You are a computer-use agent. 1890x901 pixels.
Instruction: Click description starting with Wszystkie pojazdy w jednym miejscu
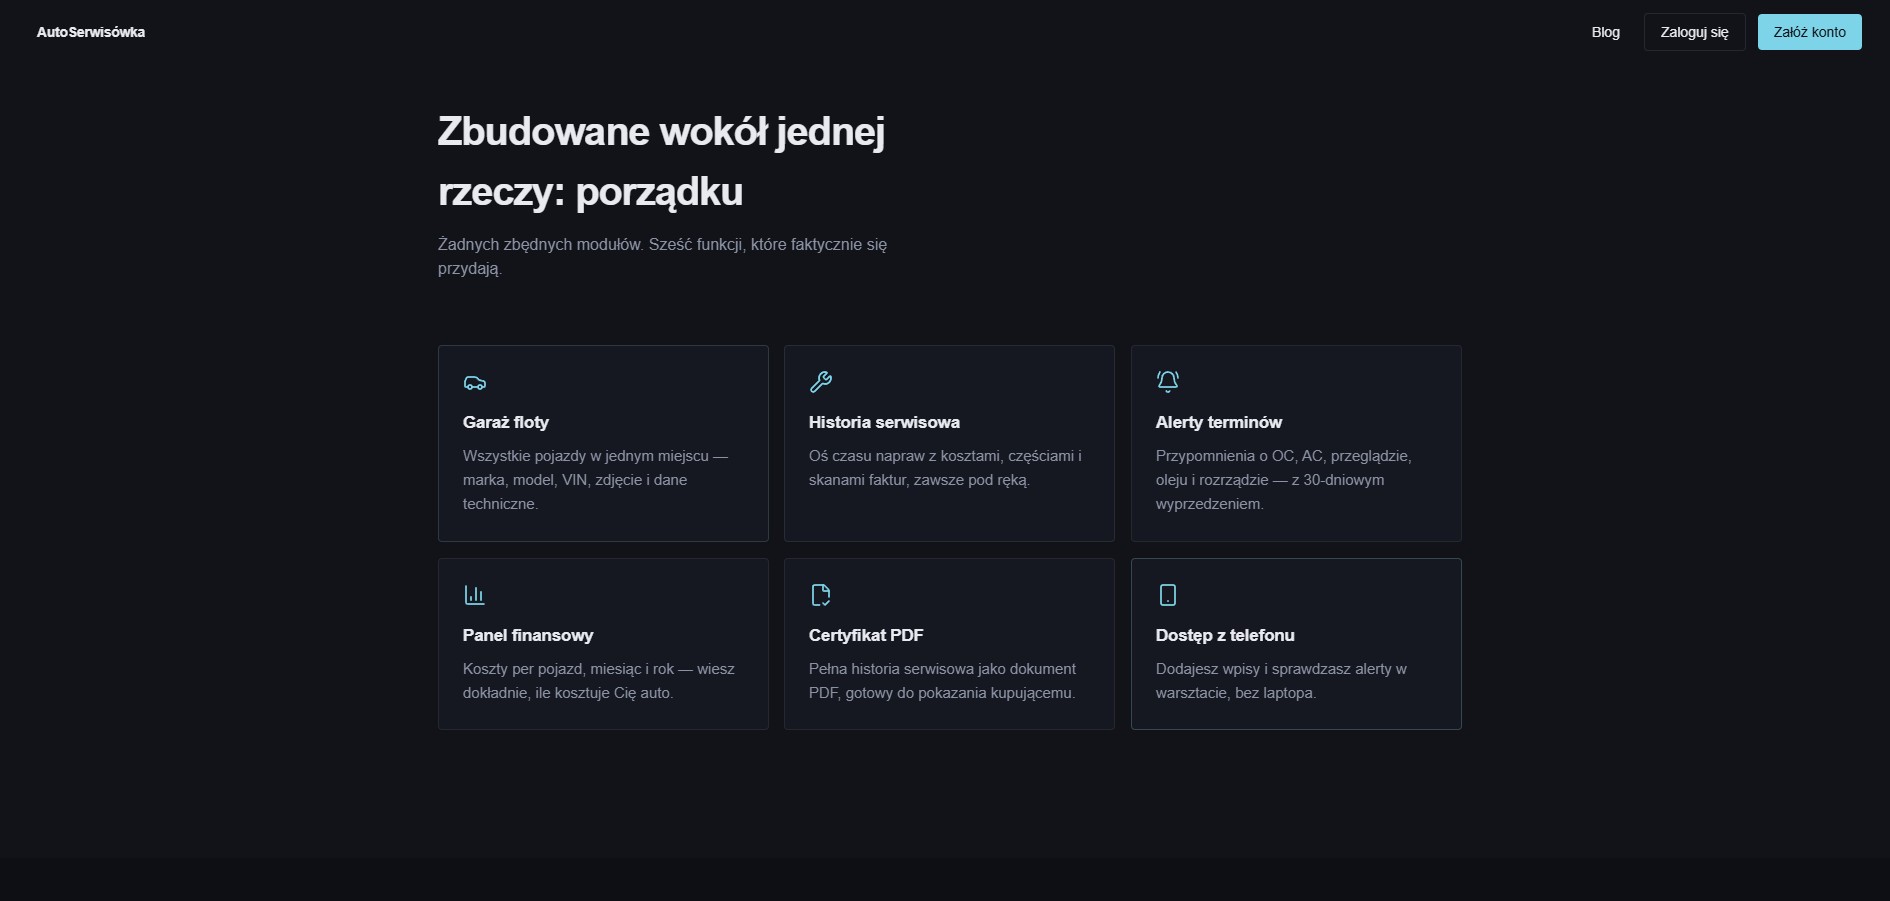click(596, 480)
